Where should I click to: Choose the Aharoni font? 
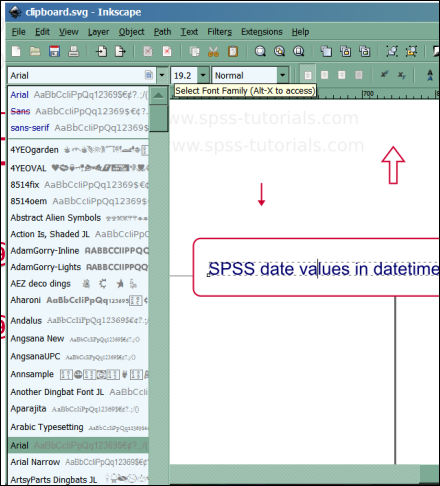pyautogui.click(x=78, y=300)
